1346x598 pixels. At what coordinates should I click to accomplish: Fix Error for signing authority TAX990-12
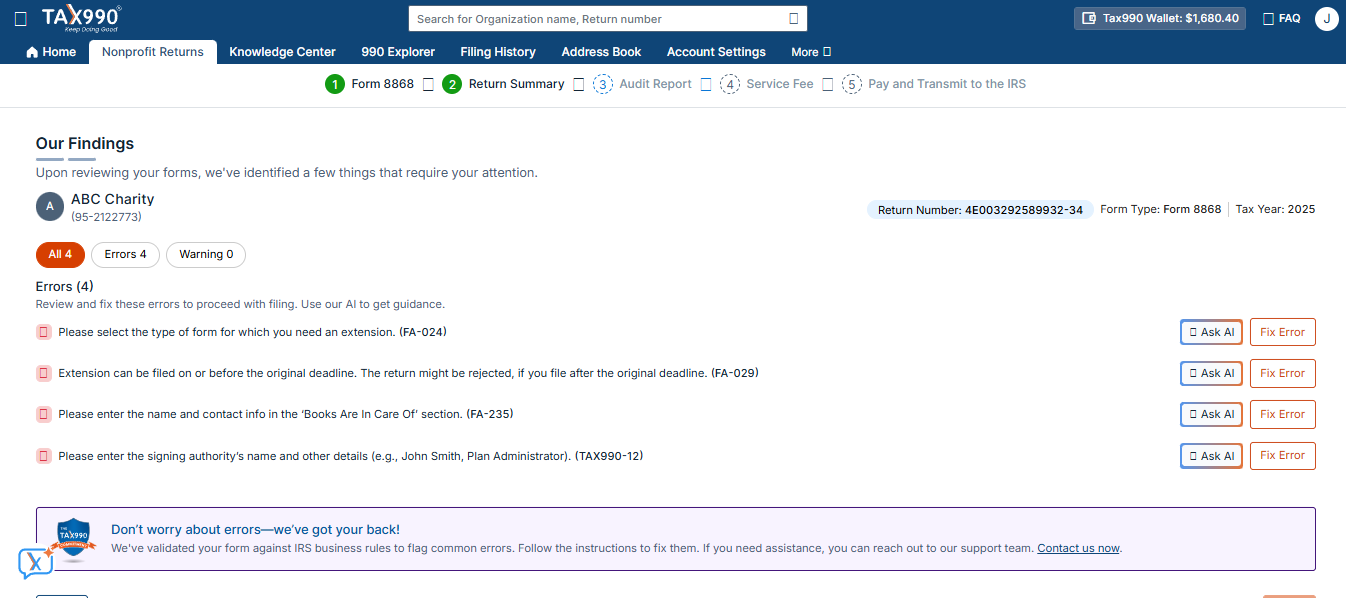point(1283,456)
